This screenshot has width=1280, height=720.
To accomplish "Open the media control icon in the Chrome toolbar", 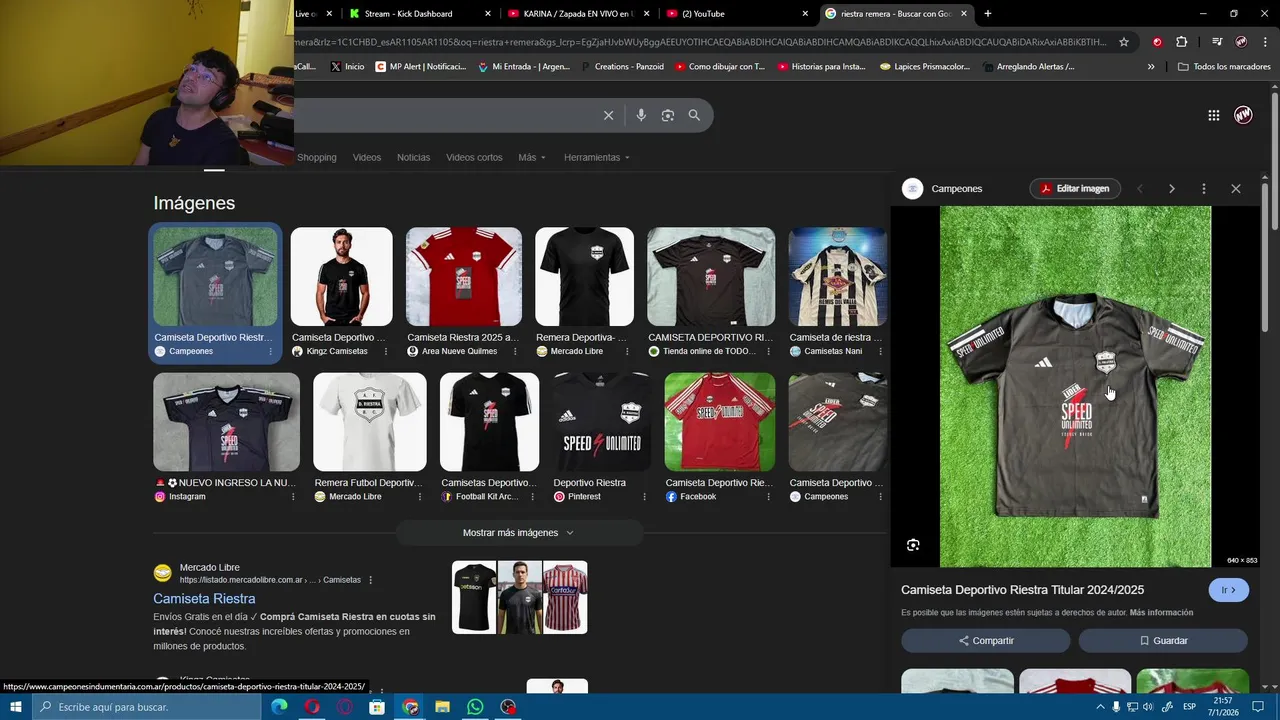I will (x=1217, y=42).
